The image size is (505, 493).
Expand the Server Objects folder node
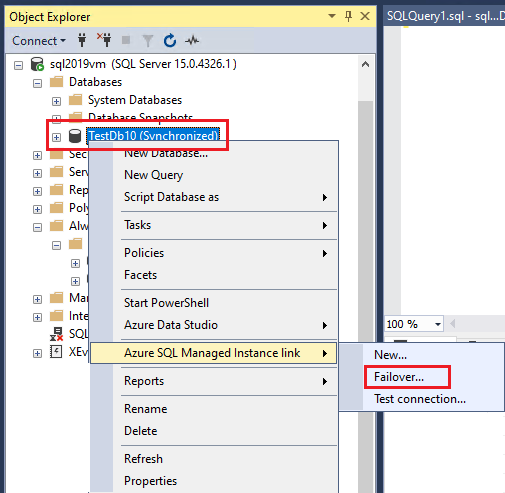(37, 173)
